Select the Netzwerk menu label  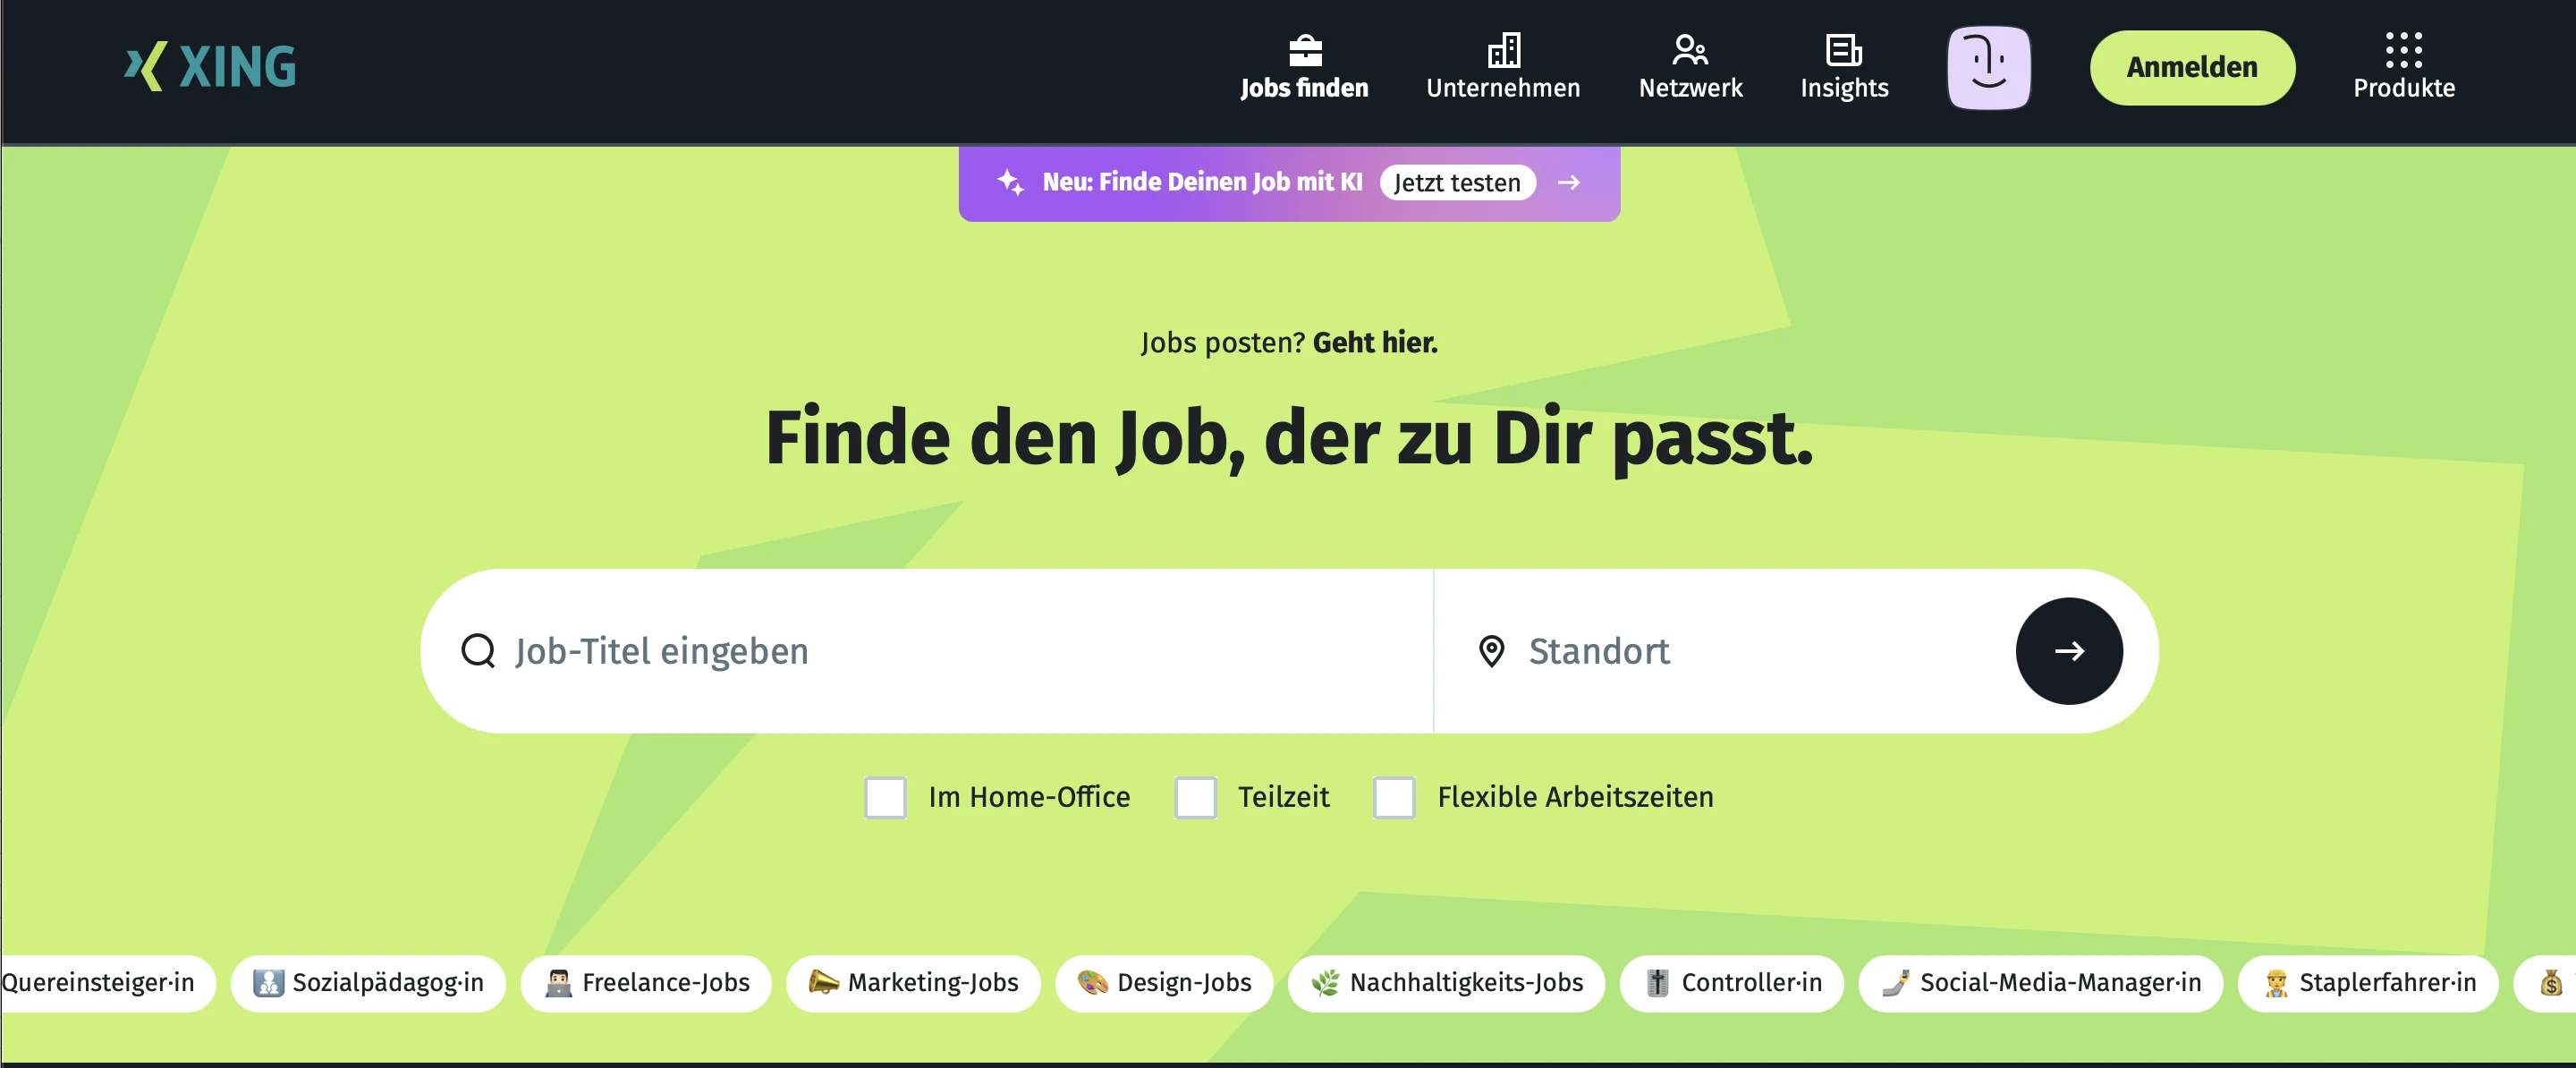[1690, 88]
